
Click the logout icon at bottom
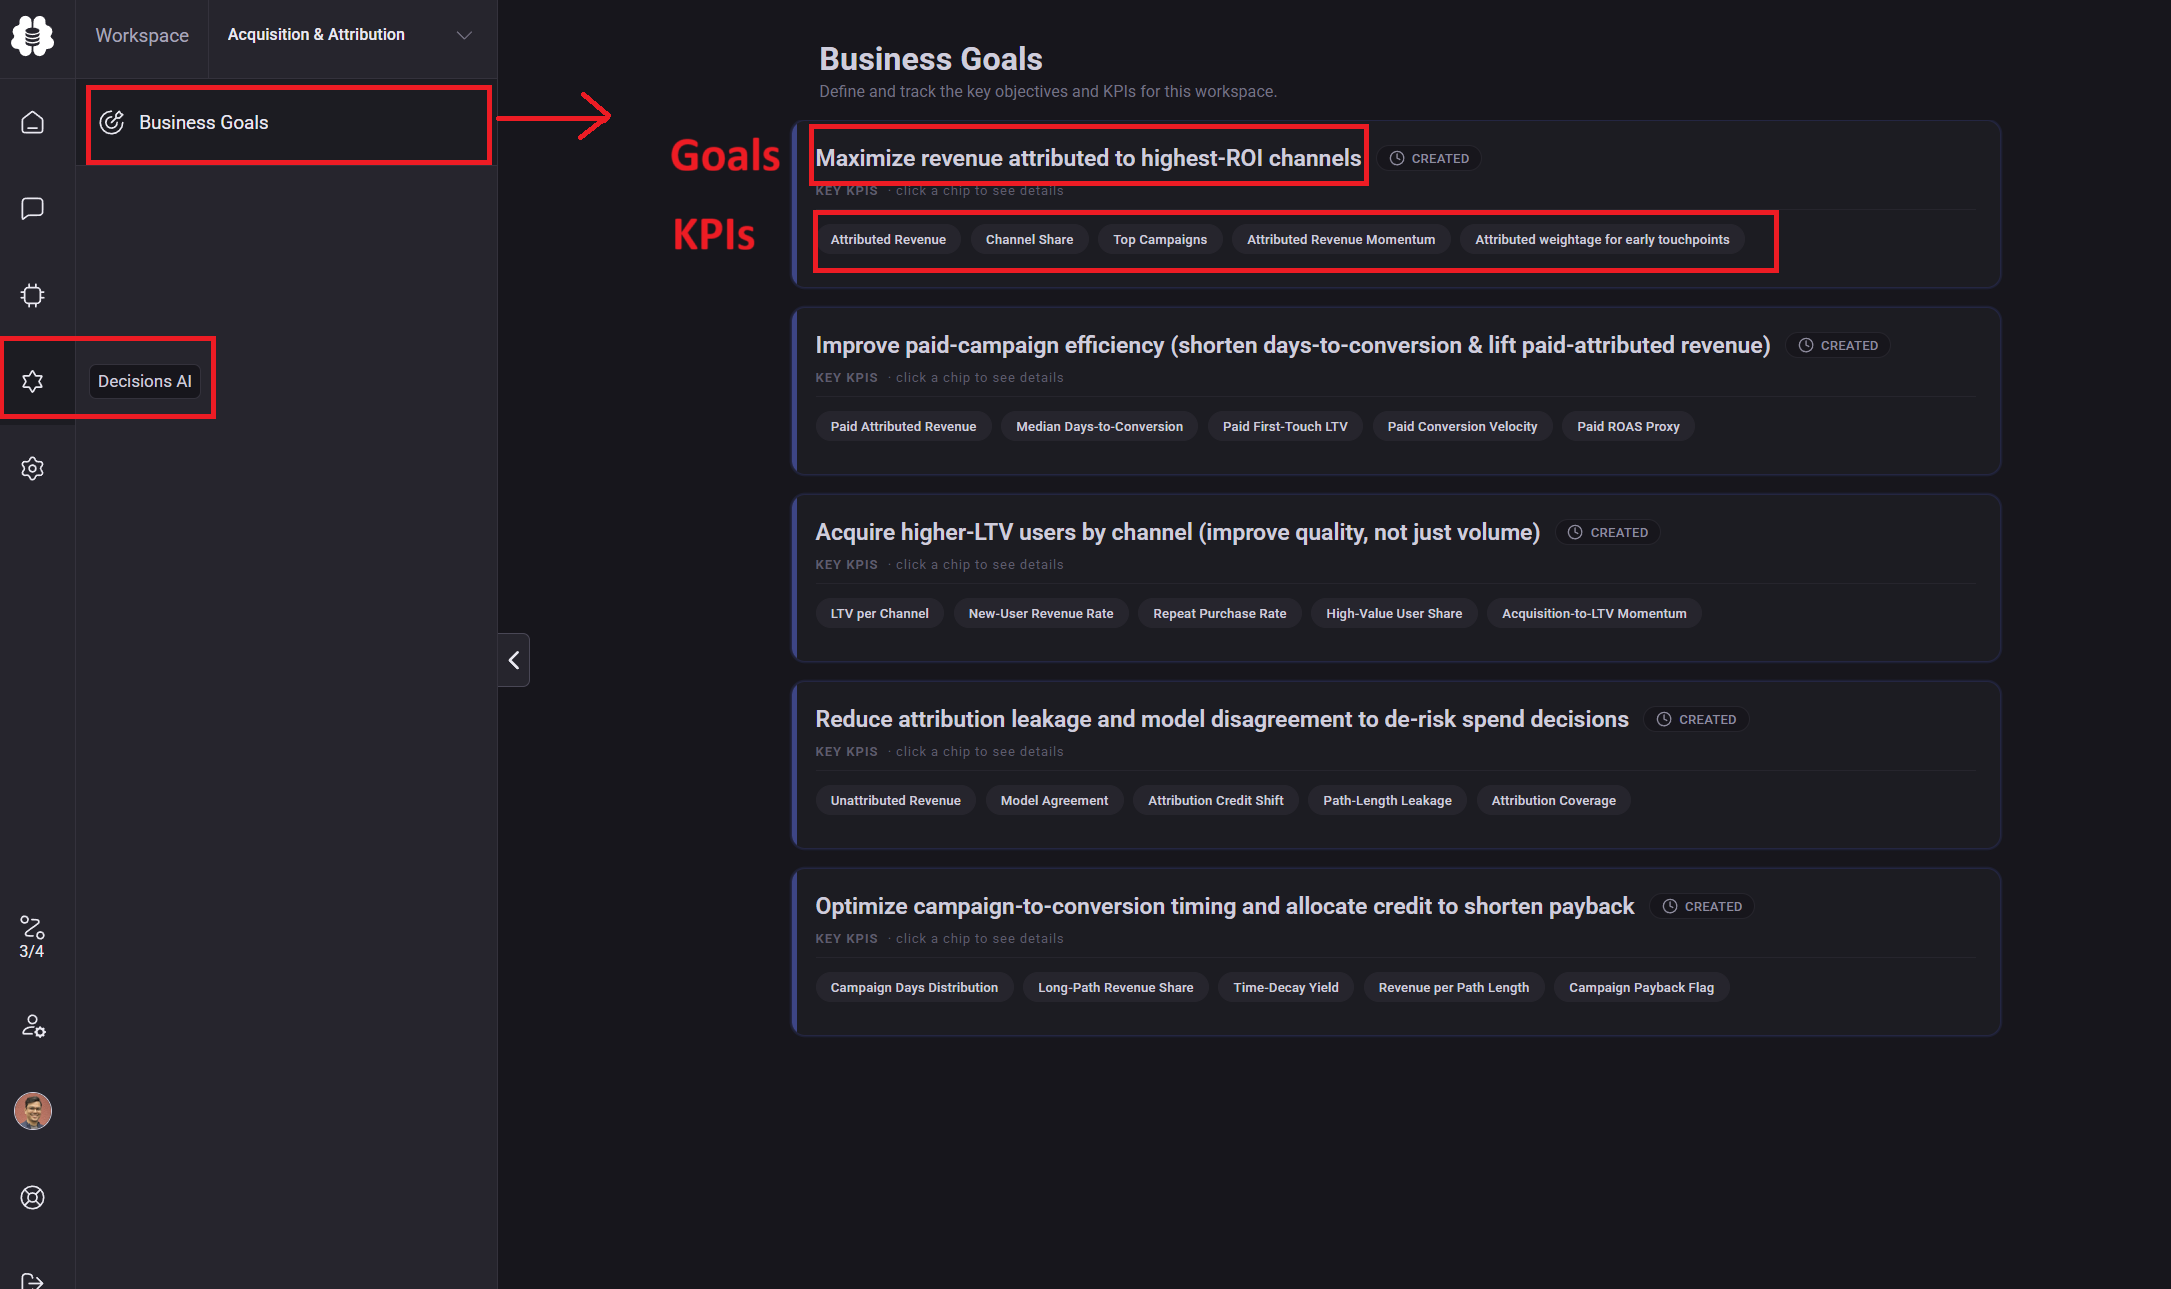point(32,1279)
